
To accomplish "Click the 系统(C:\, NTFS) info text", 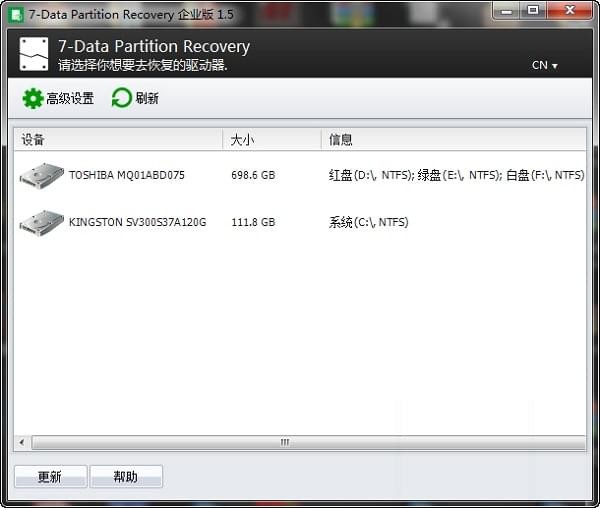I will [x=368, y=223].
